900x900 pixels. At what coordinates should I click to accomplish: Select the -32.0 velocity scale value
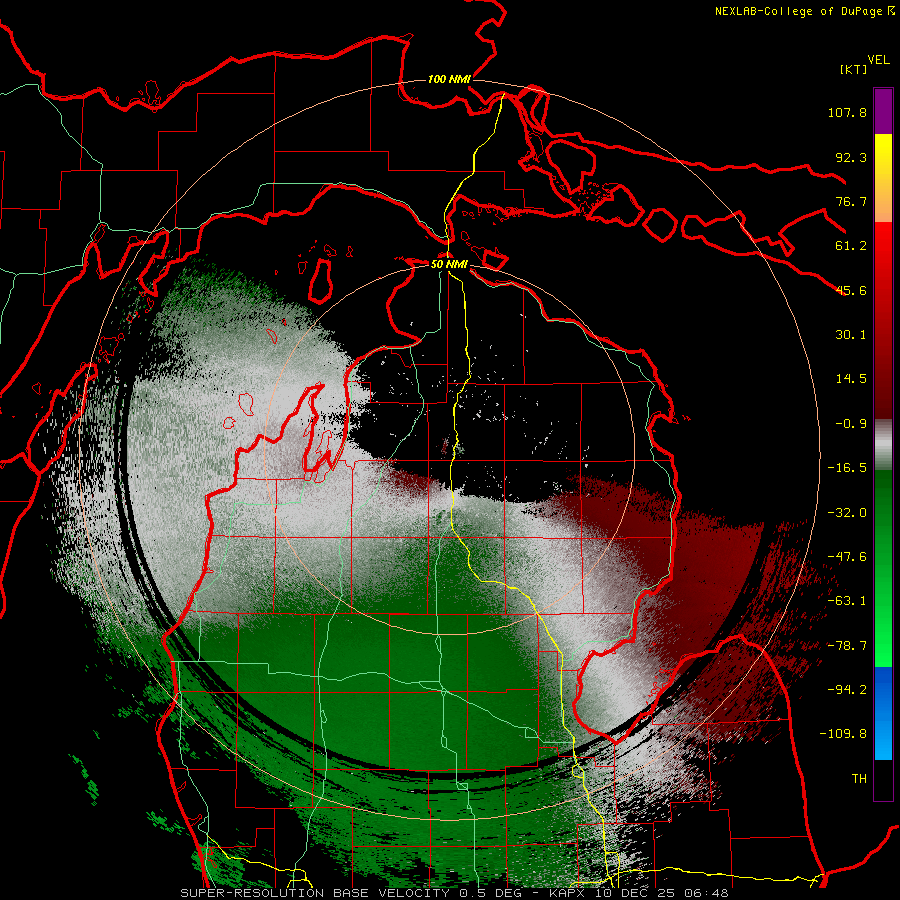pyautogui.click(x=847, y=513)
